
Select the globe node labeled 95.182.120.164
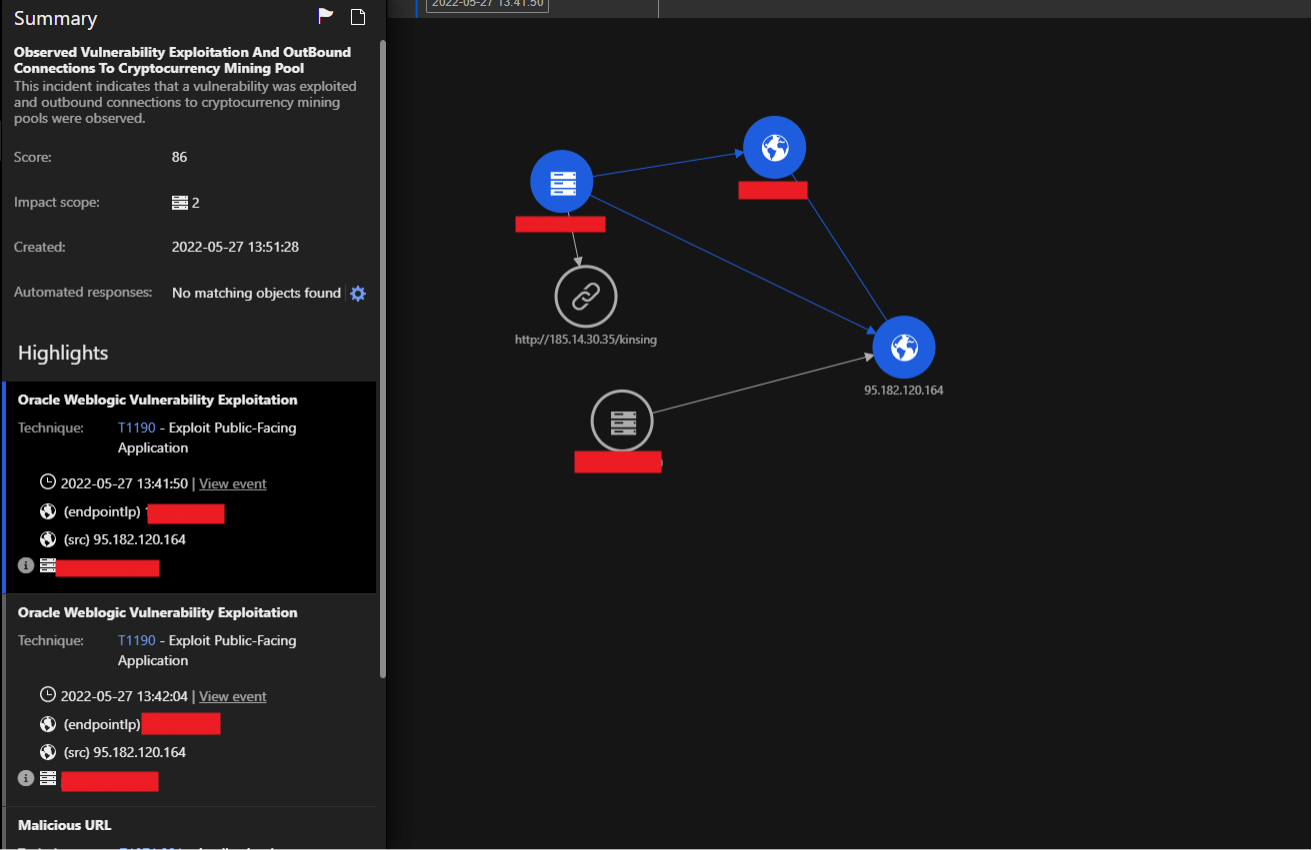point(903,347)
